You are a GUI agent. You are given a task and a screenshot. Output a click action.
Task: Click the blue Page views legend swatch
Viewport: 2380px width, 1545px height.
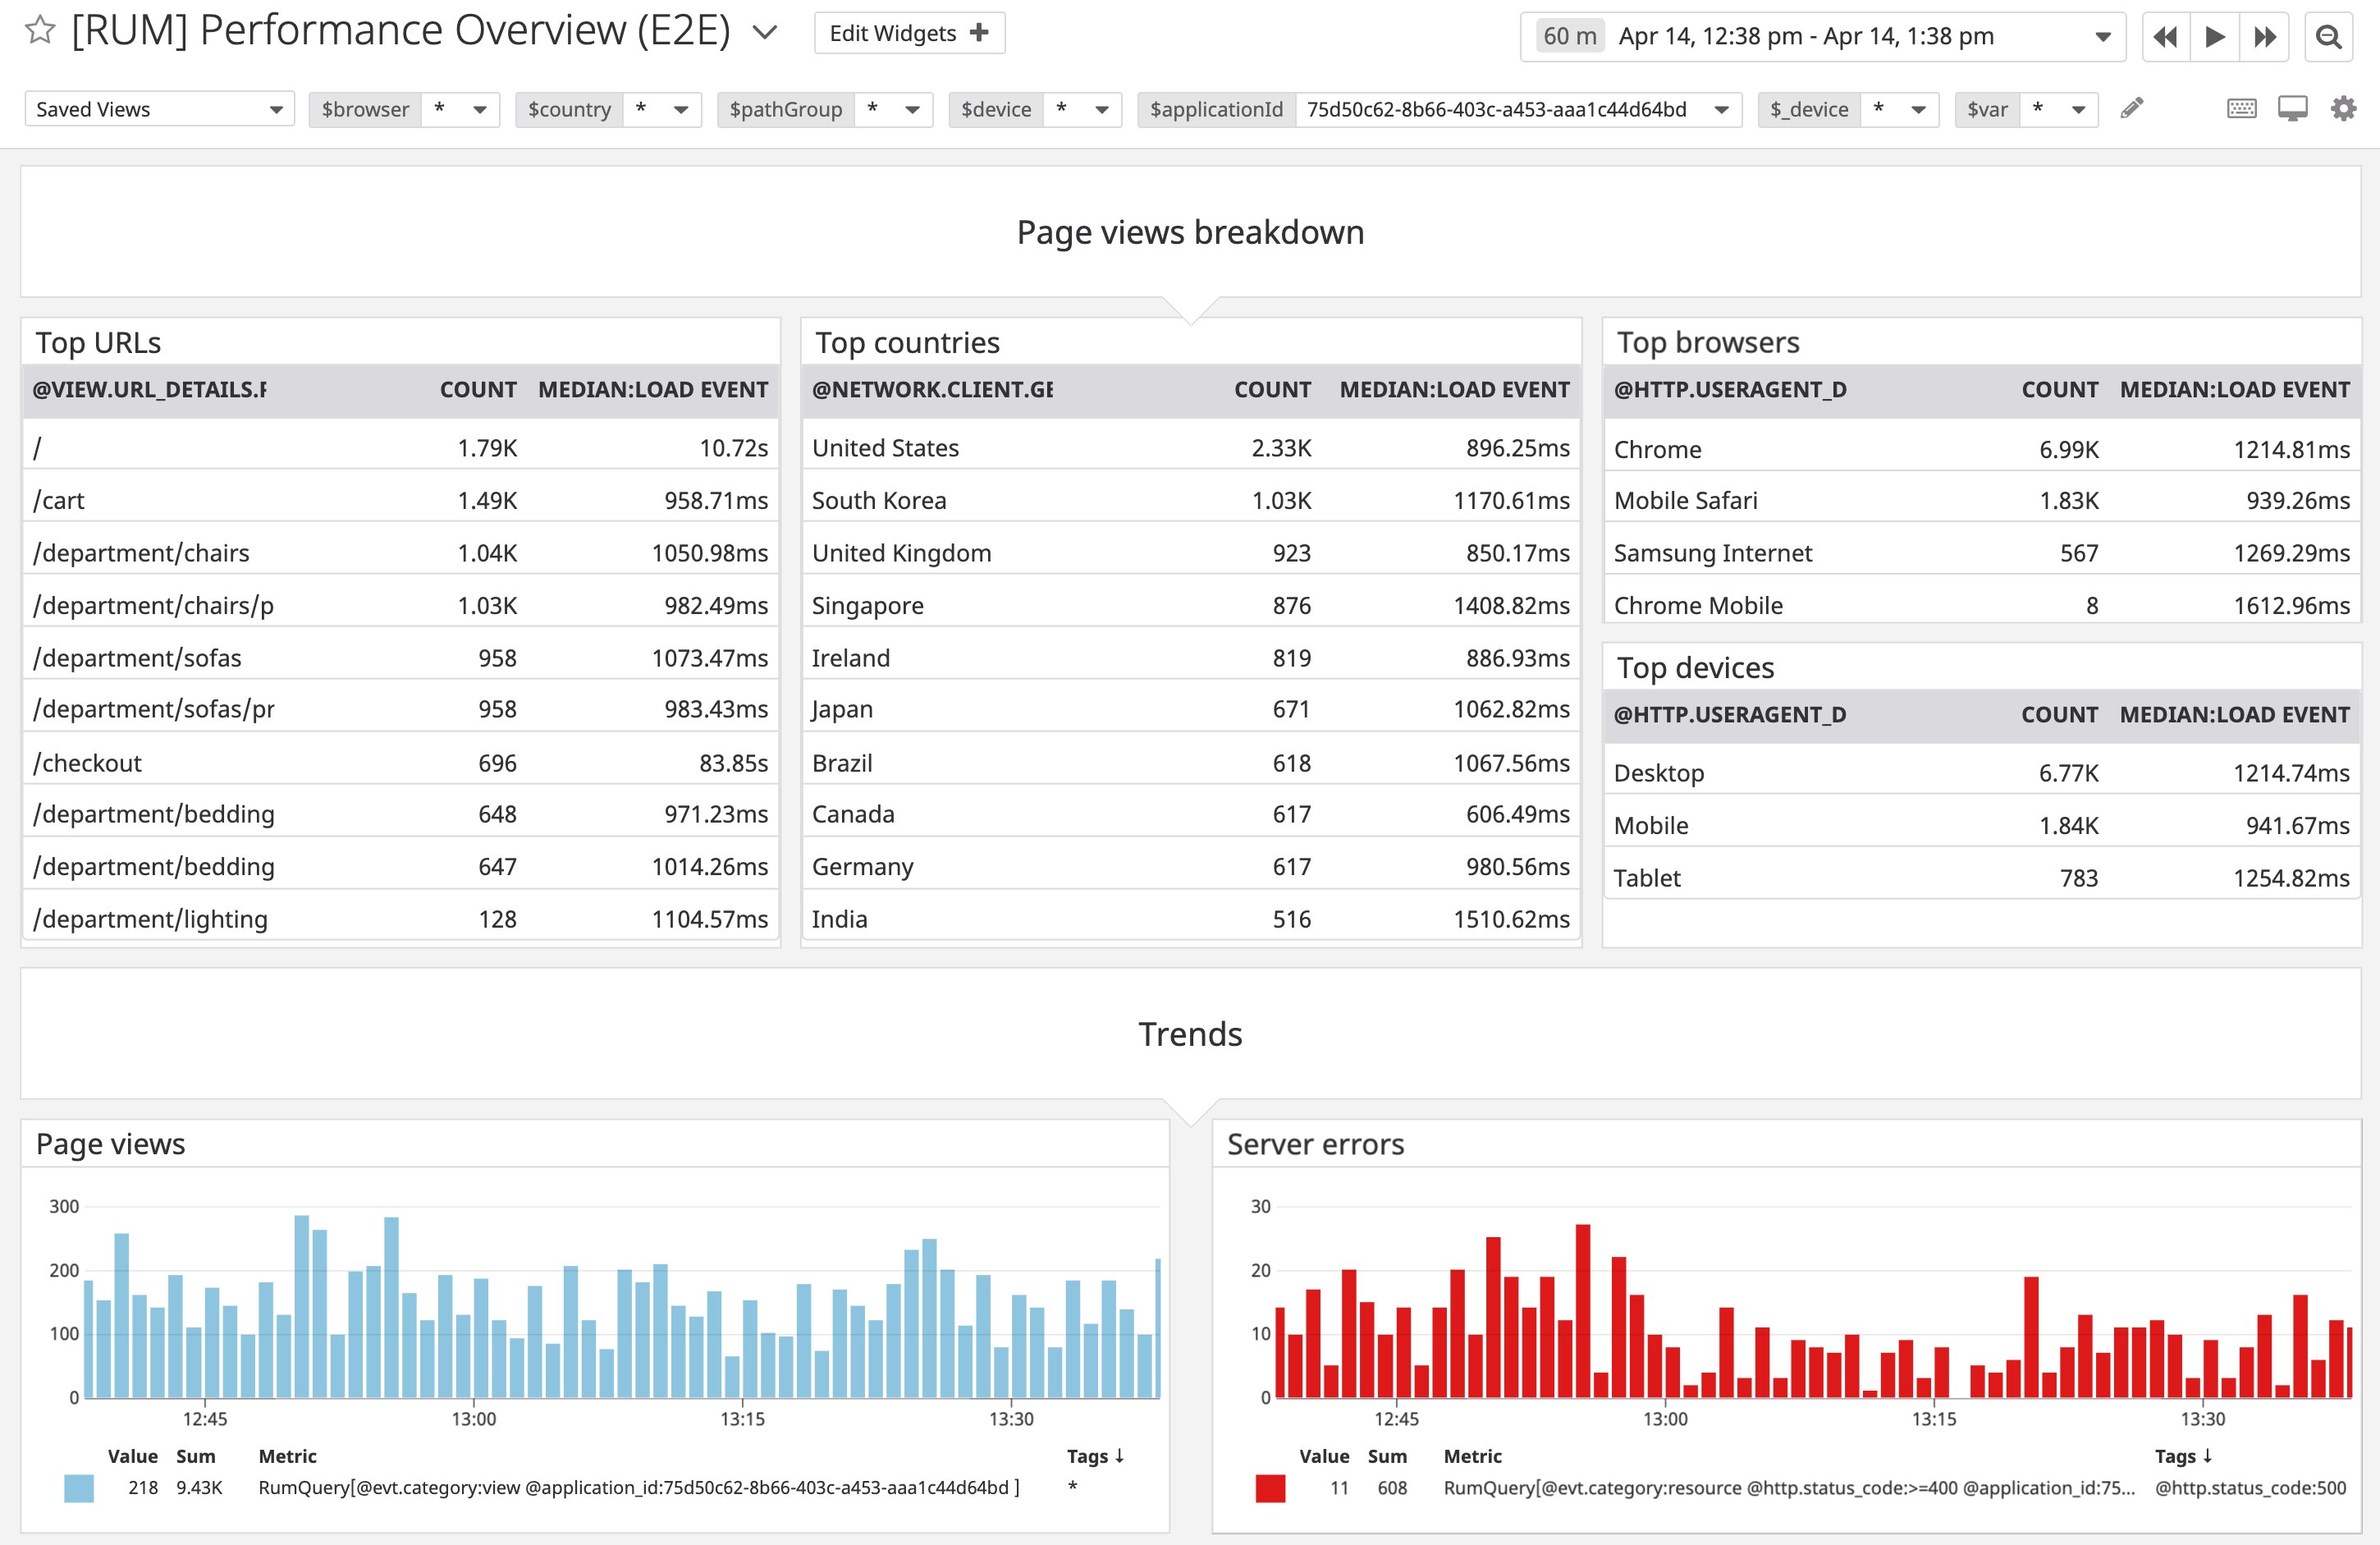click(x=79, y=1488)
